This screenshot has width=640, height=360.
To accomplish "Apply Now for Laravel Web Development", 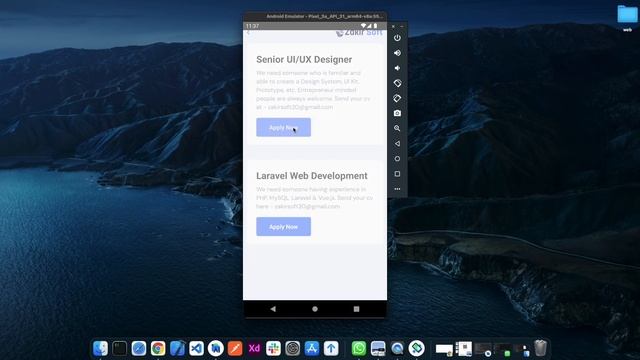I will [283, 227].
